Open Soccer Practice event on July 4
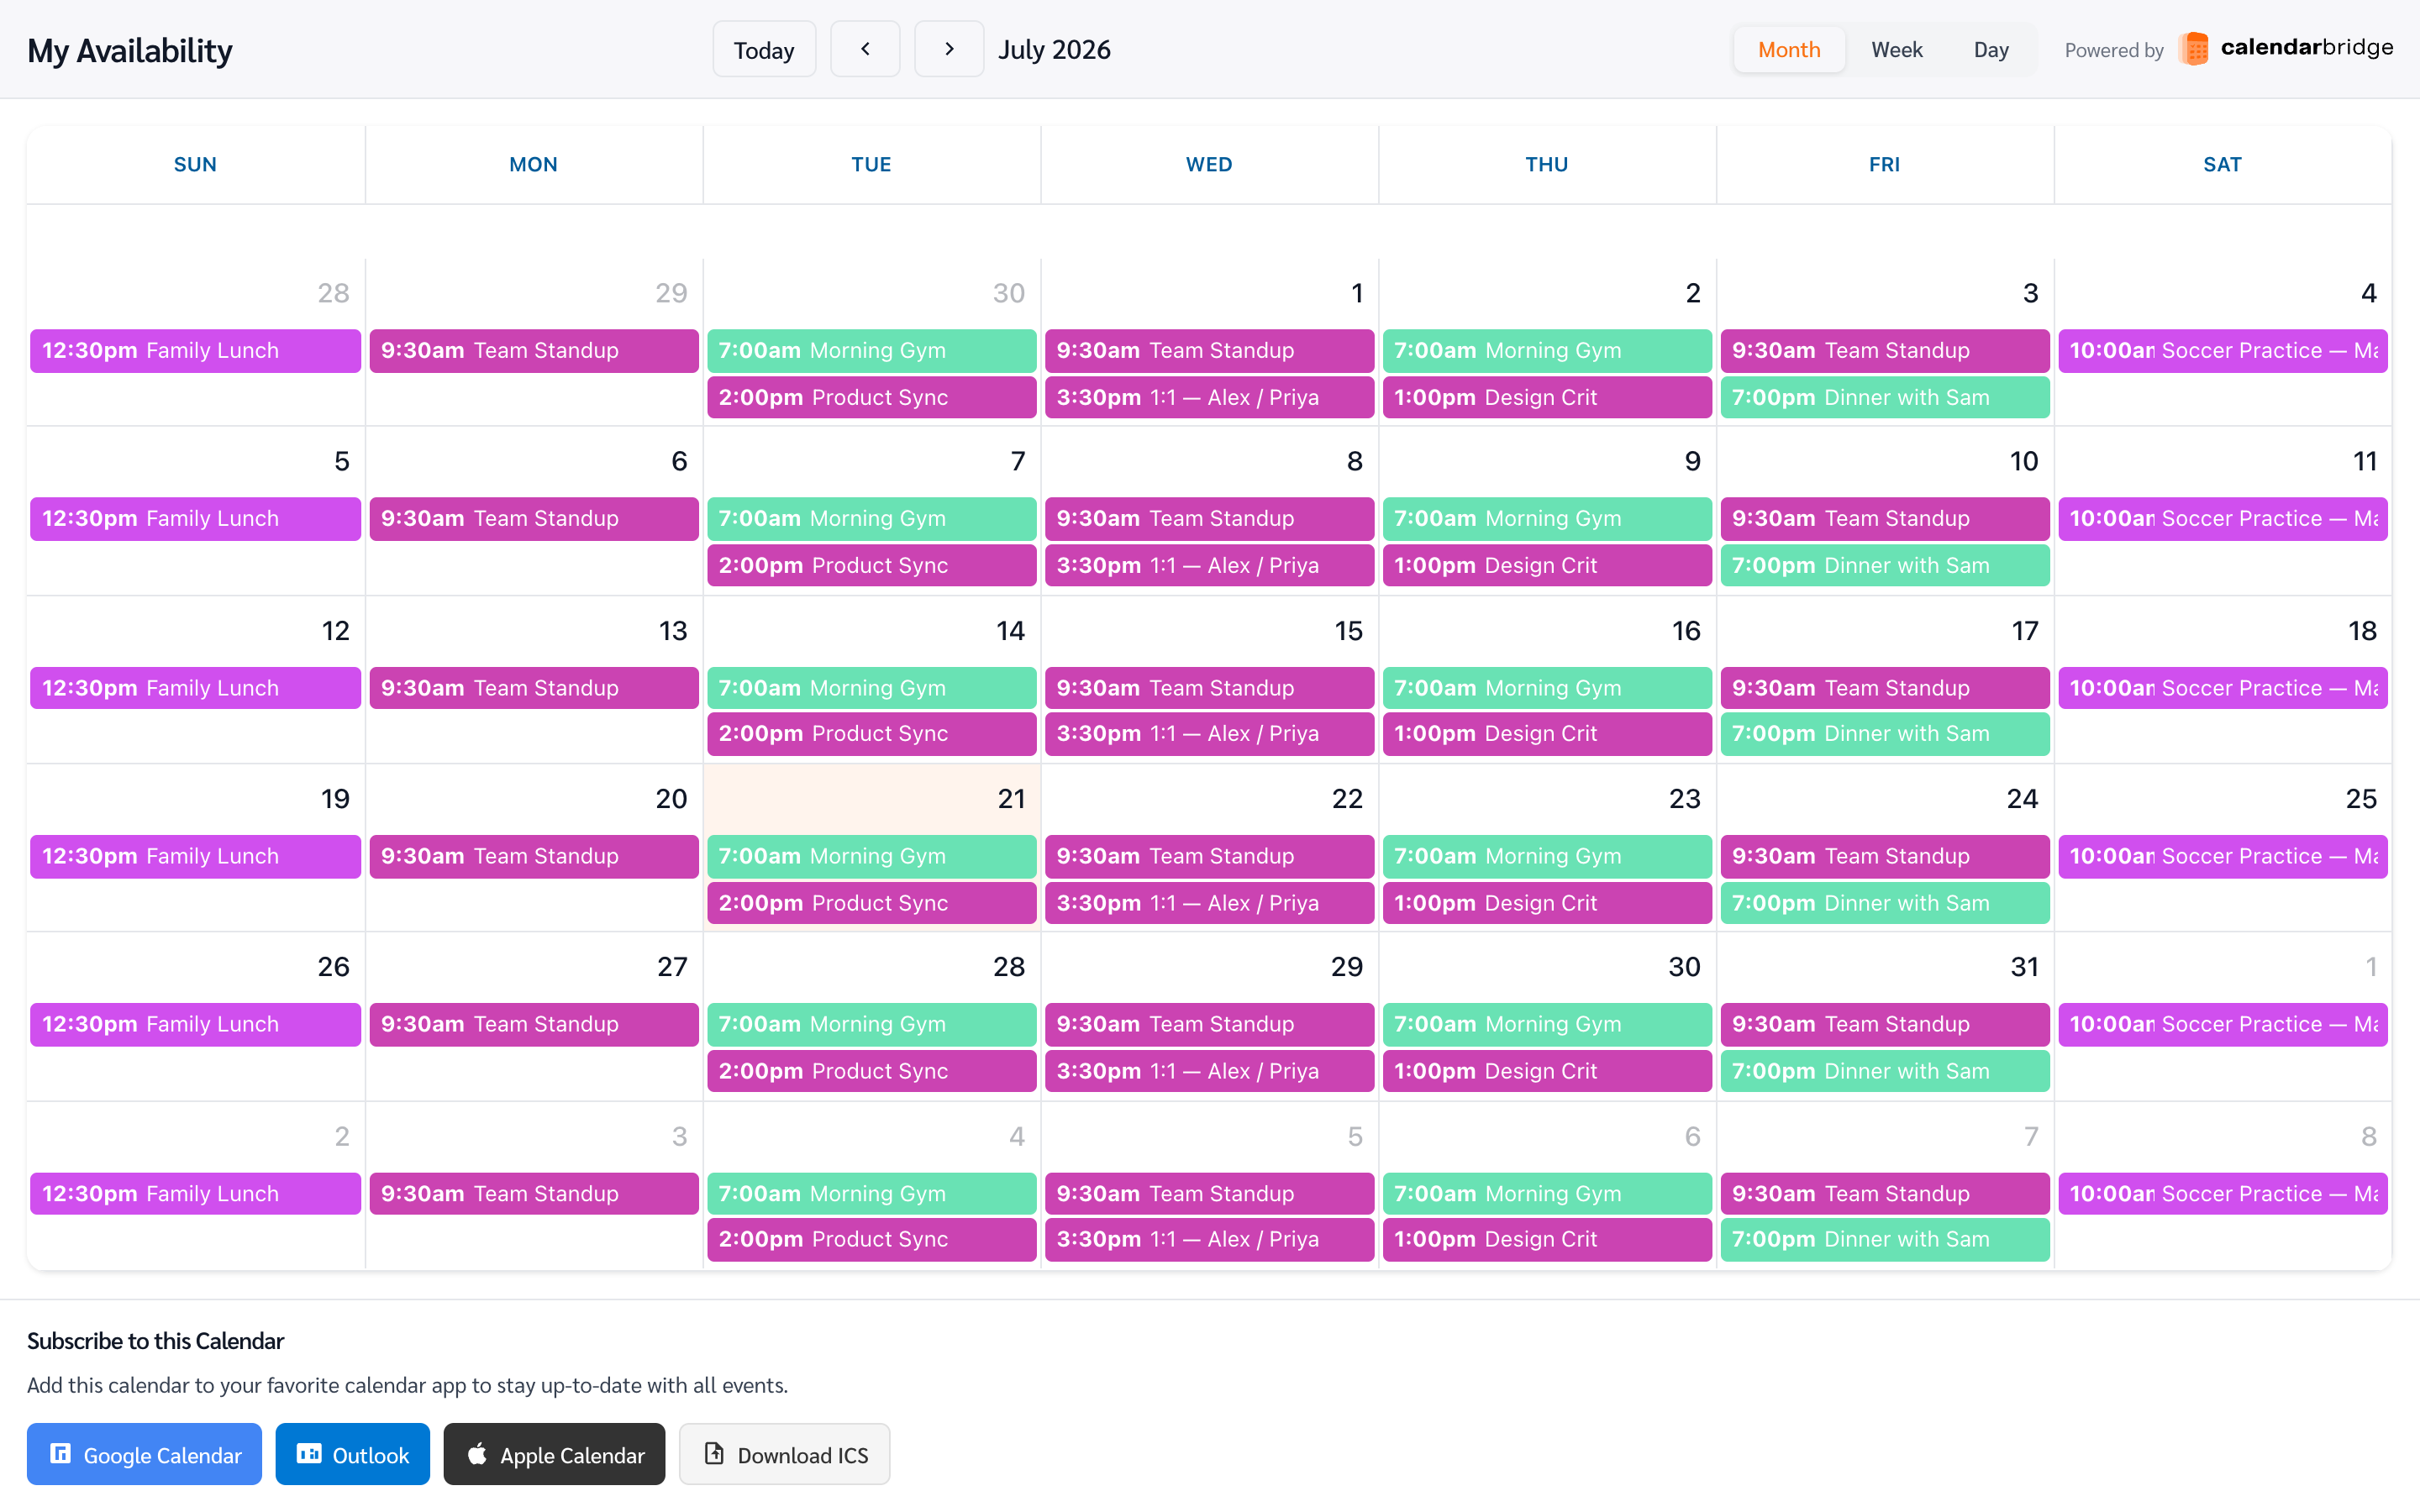 2223,351
